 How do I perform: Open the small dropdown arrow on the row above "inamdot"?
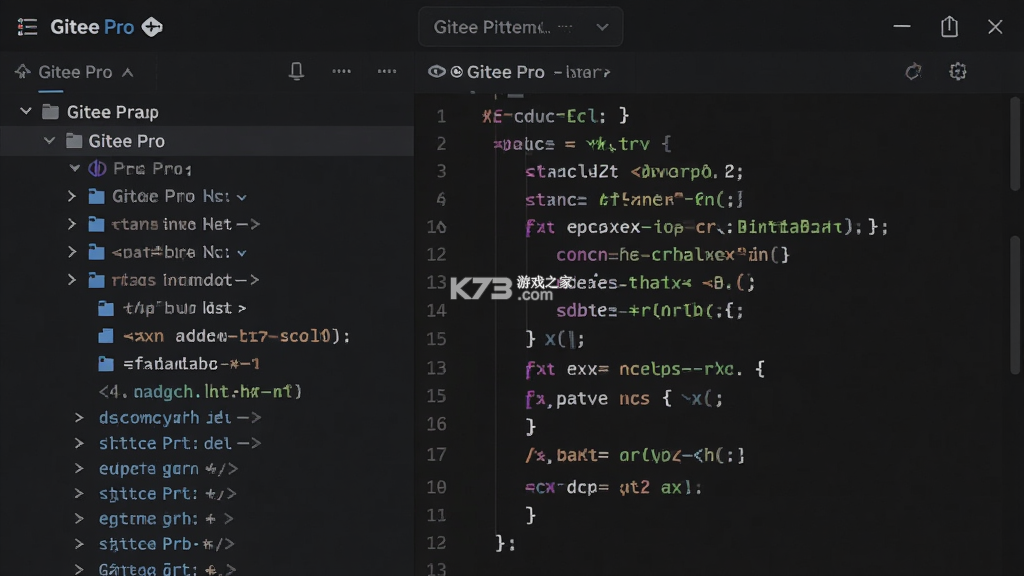(242, 253)
